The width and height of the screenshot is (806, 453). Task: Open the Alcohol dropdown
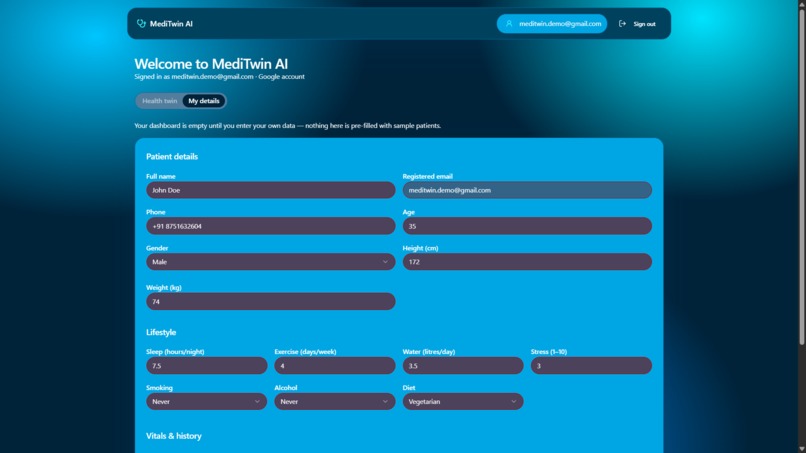[x=335, y=402]
